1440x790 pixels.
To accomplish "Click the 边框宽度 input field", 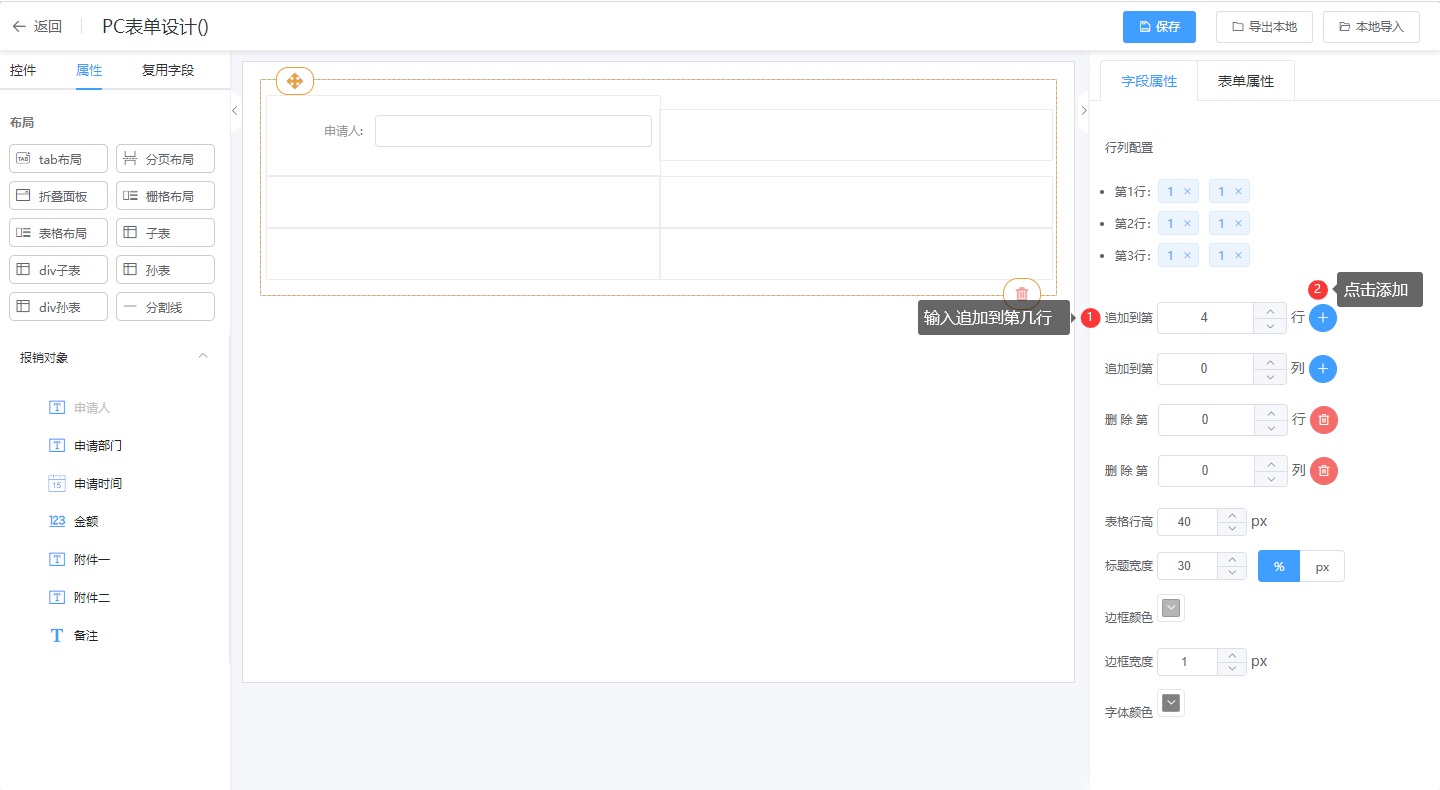I will 1187,662.
